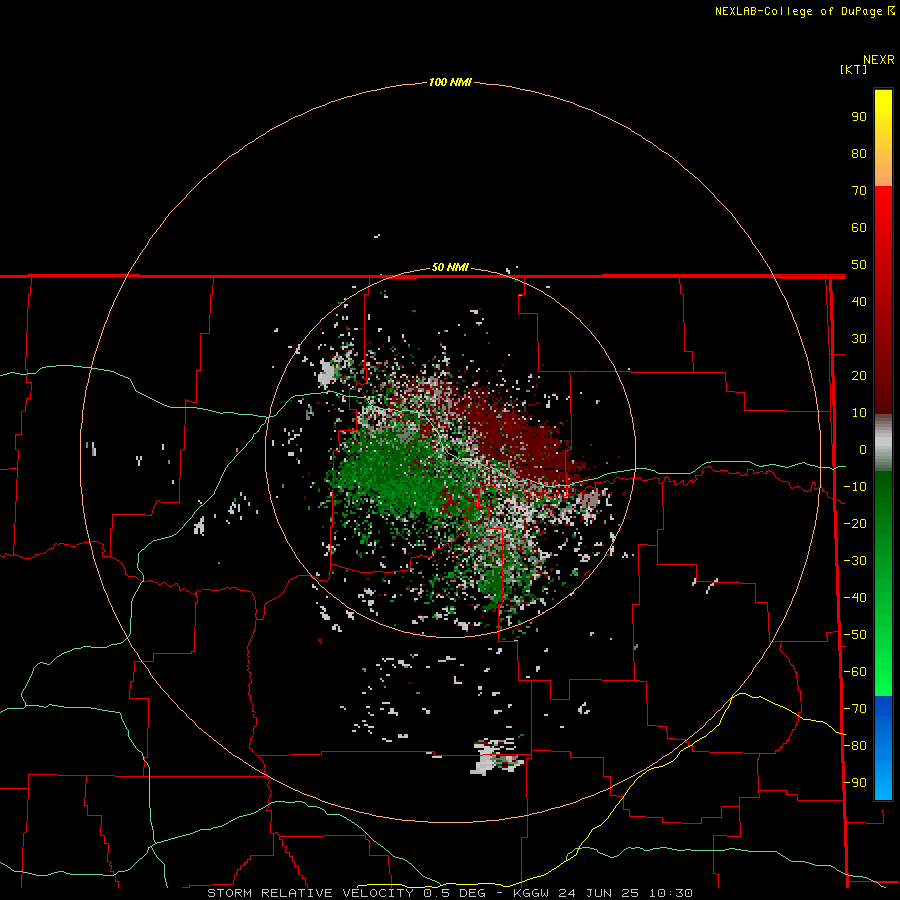Click the 70 value on the velocity scale
This screenshot has height=900, width=900.
click(x=859, y=191)
